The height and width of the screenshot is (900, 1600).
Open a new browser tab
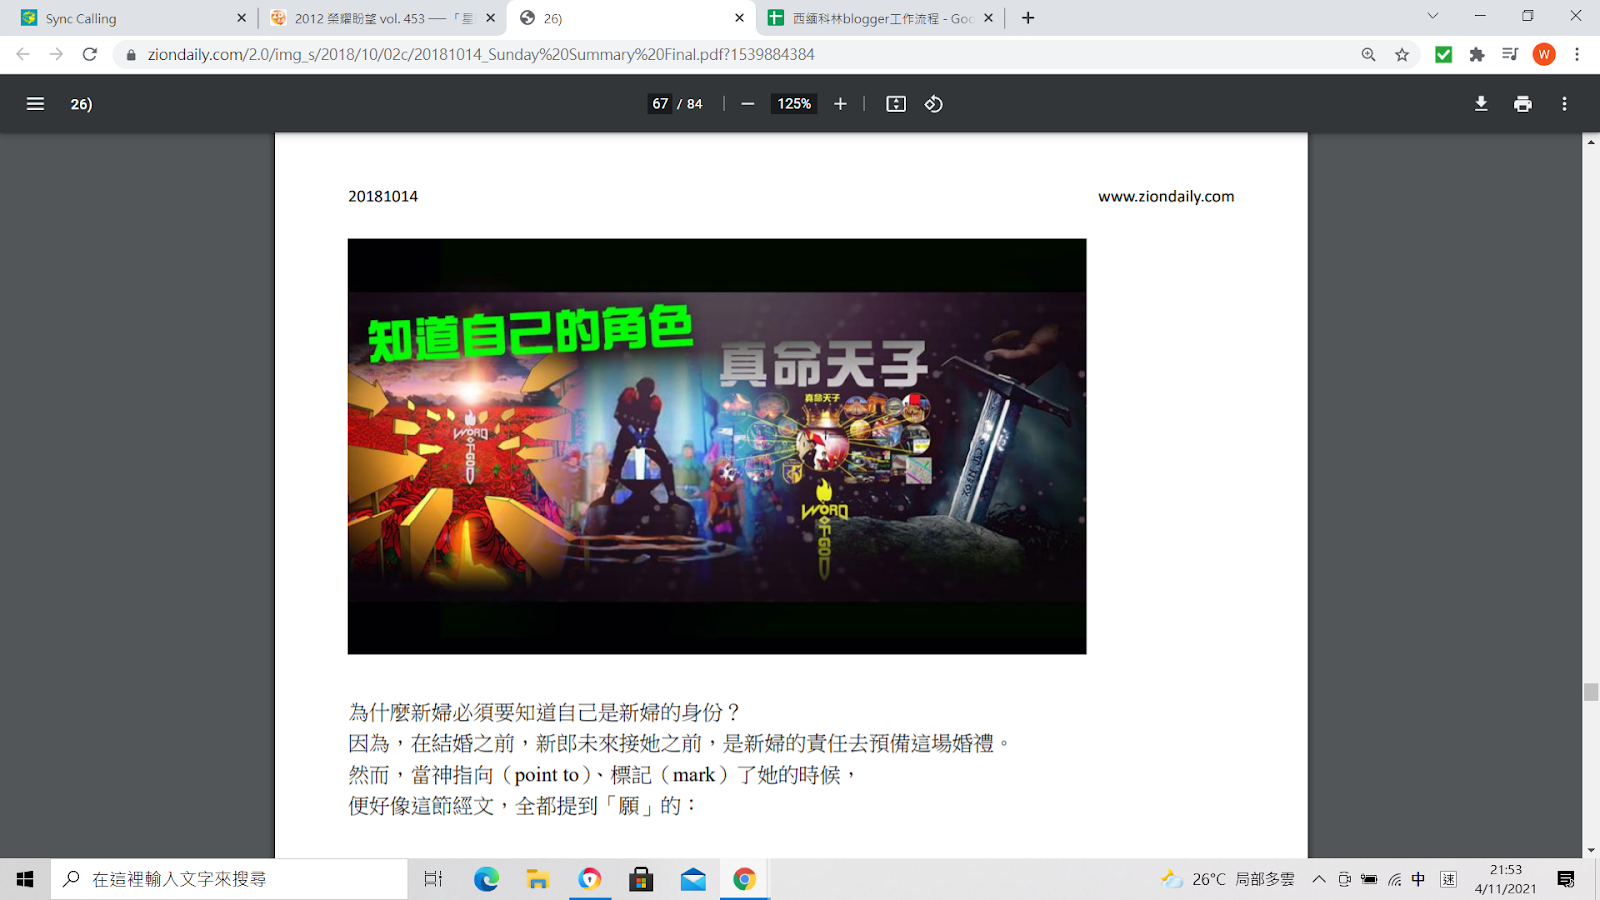tap(1028, 18)
